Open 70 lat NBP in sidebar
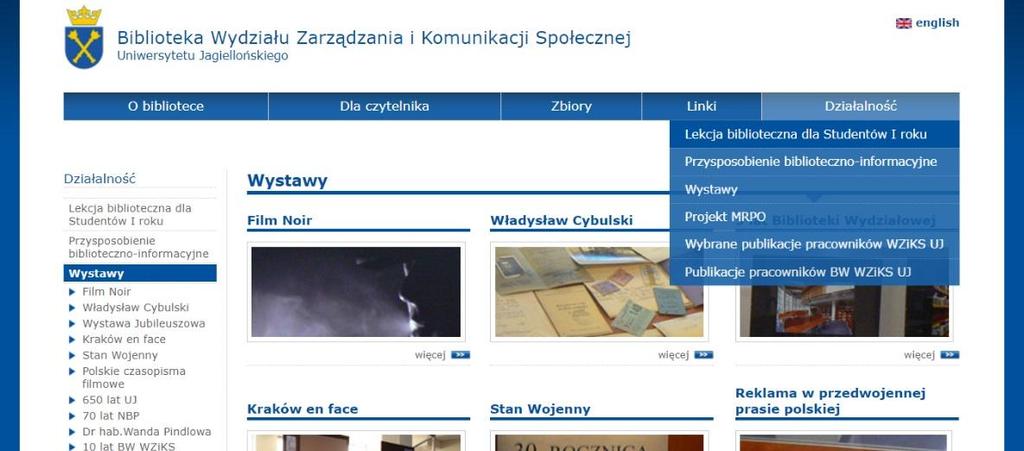The image size is (1024, 451). 111,416
